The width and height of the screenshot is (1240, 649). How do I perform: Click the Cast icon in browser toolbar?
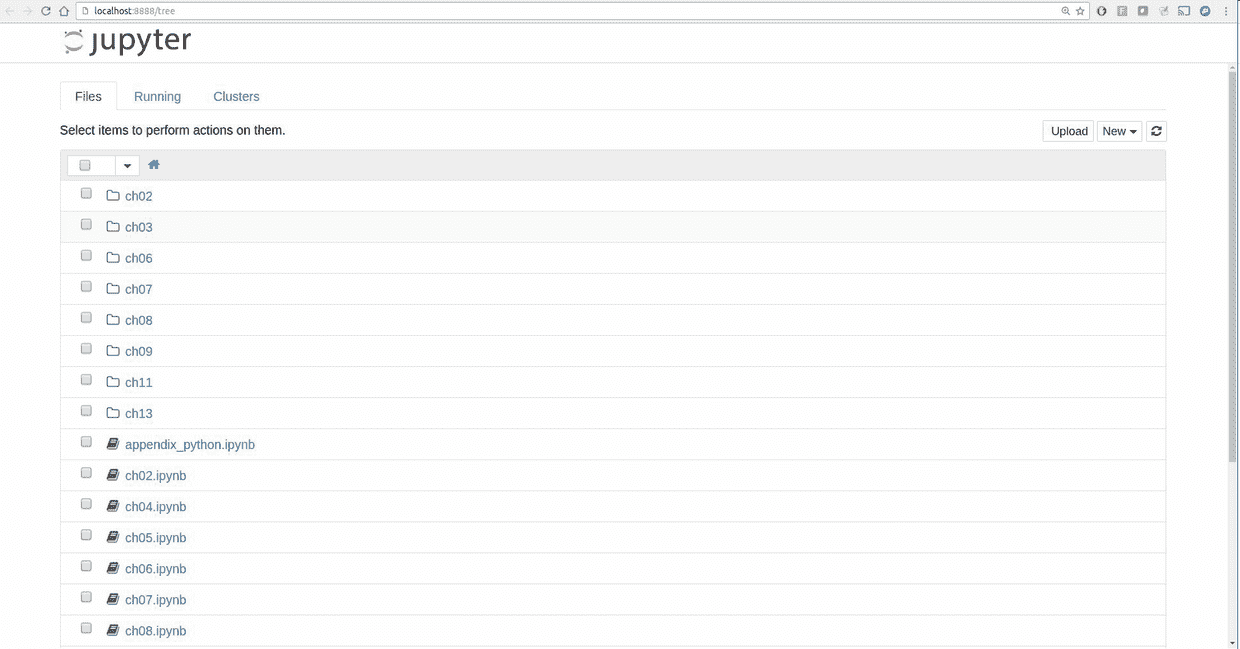click(1184, 11)
